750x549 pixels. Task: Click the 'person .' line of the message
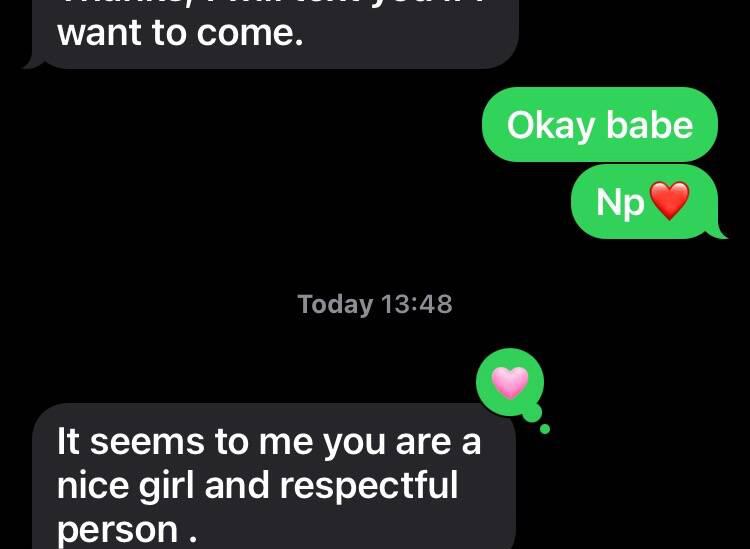click(x=127, y=529)
